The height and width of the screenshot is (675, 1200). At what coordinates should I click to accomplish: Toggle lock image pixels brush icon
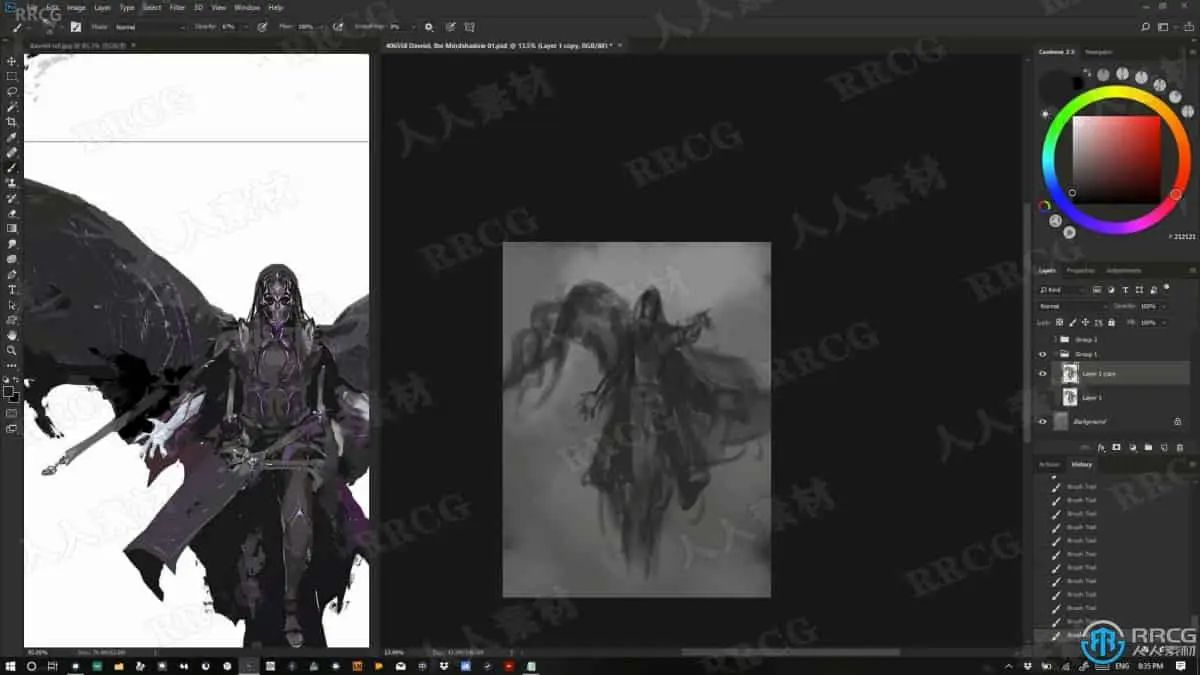[1073, 323]
